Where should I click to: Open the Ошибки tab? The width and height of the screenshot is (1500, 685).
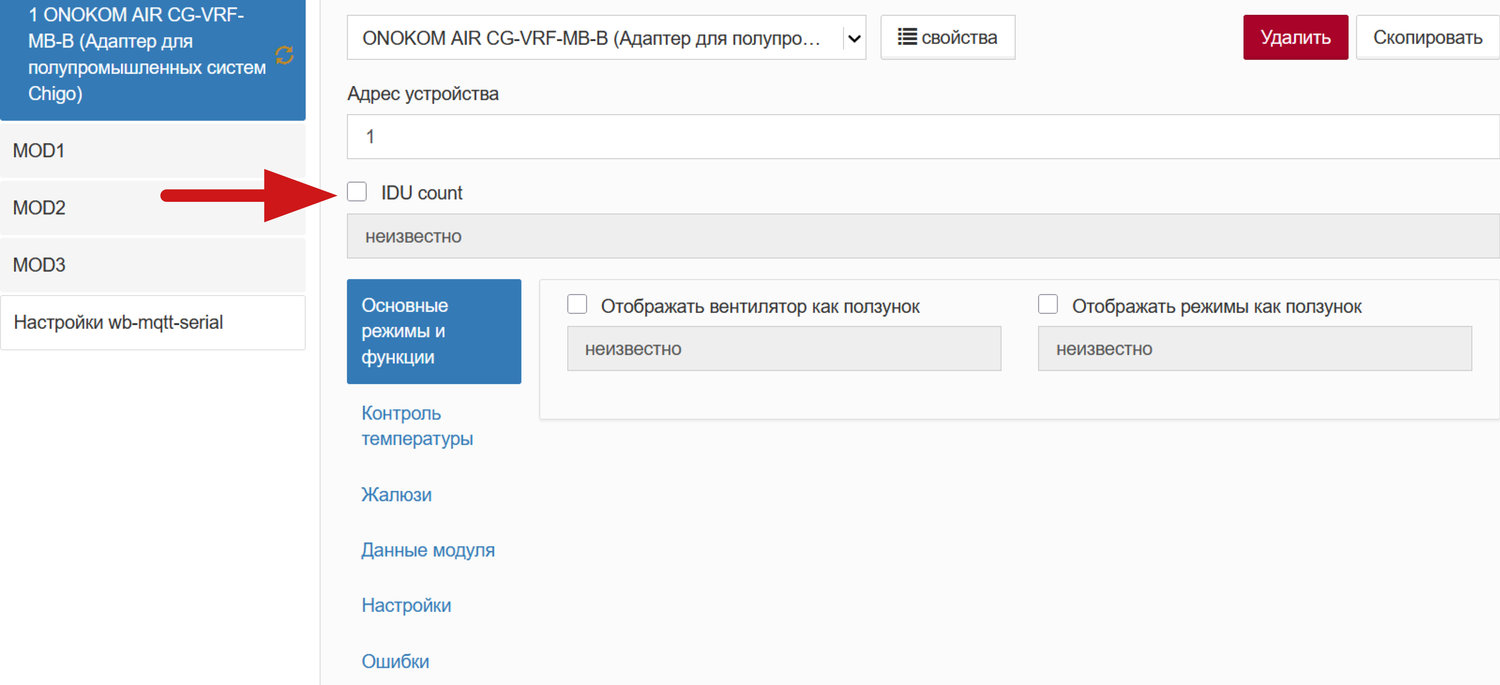(395, 661)
